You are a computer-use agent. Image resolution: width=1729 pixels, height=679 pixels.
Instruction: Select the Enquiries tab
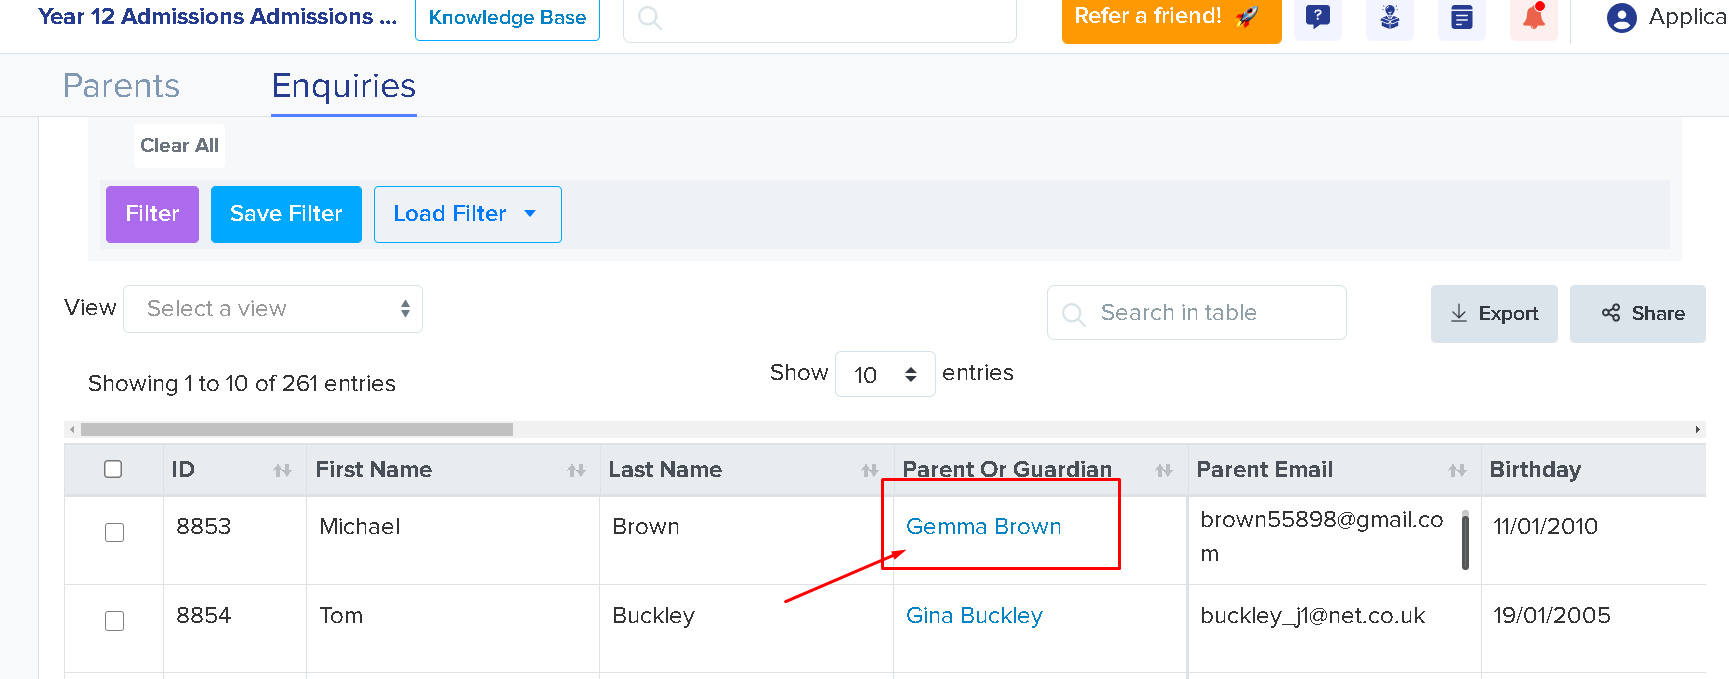pyautogui.click(x=344, y=86)
